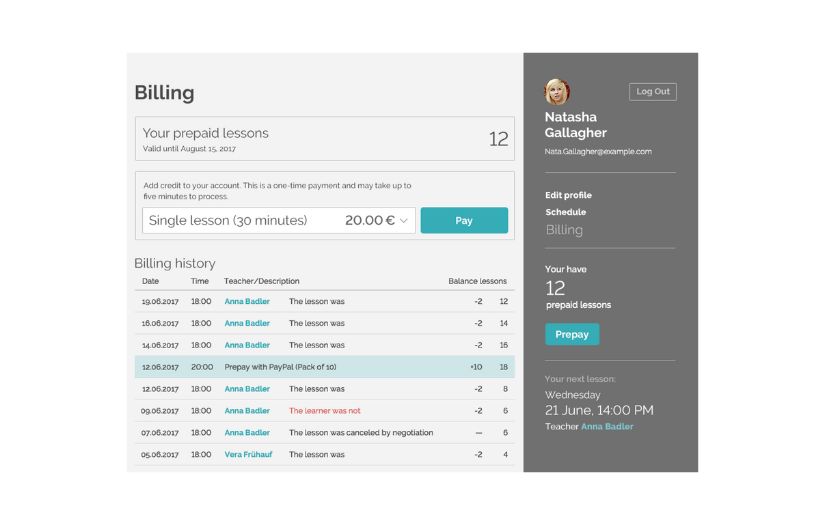Click the Date column header

[x=150, y=281]
